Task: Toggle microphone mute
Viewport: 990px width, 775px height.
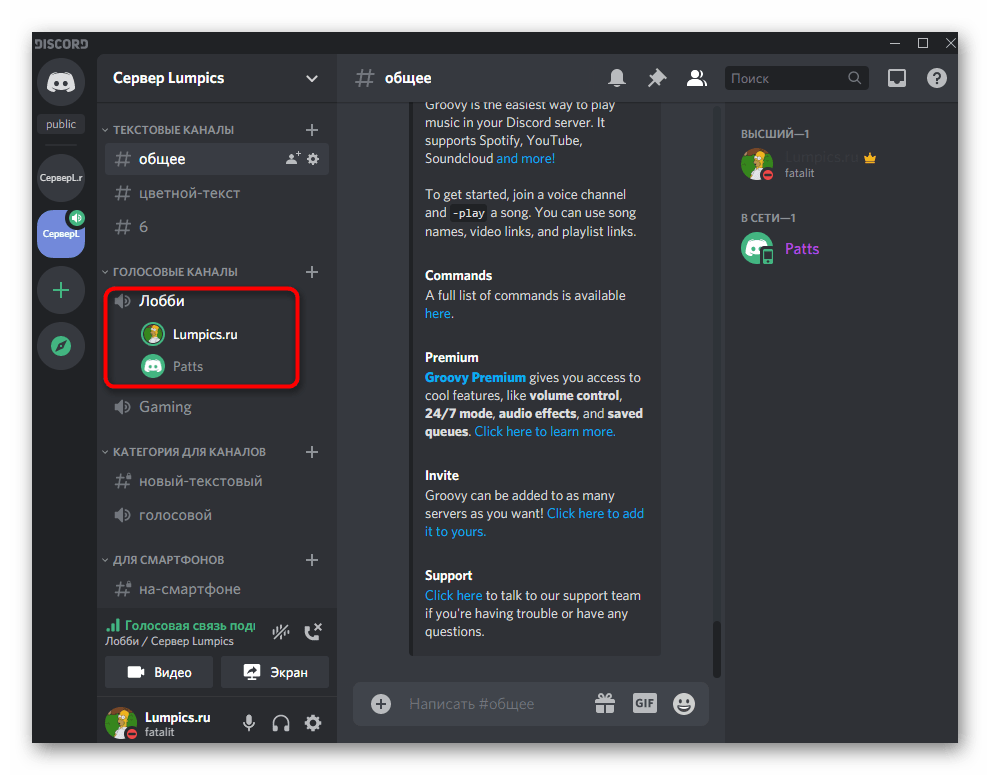Action: click(x=248, y=723)
